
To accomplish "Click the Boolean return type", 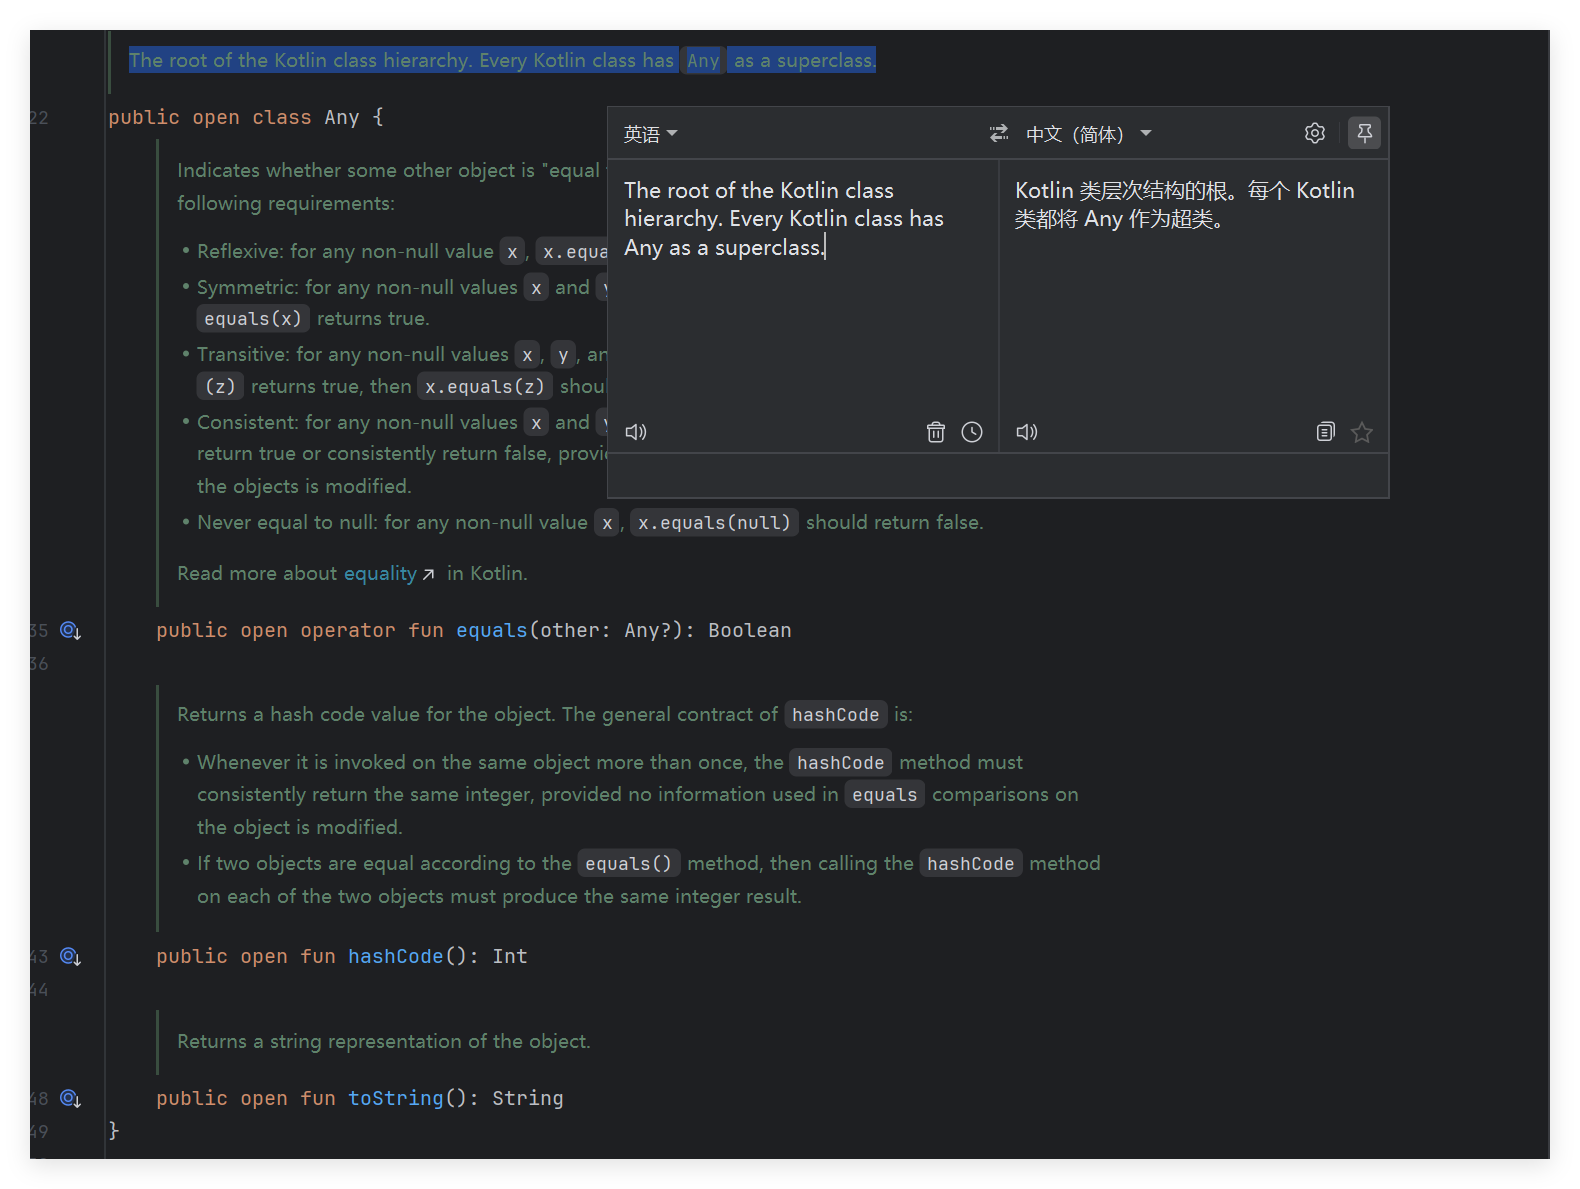I will click(749, 630).
